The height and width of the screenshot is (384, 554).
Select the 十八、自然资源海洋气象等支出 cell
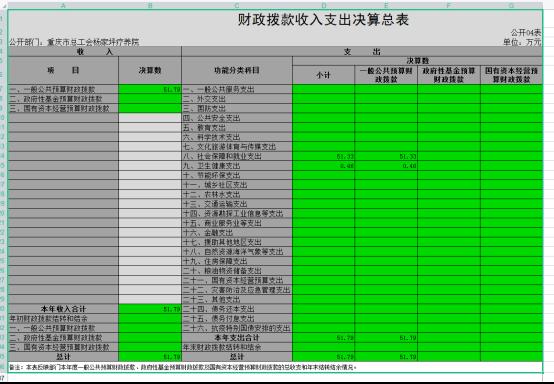[237, 252]
